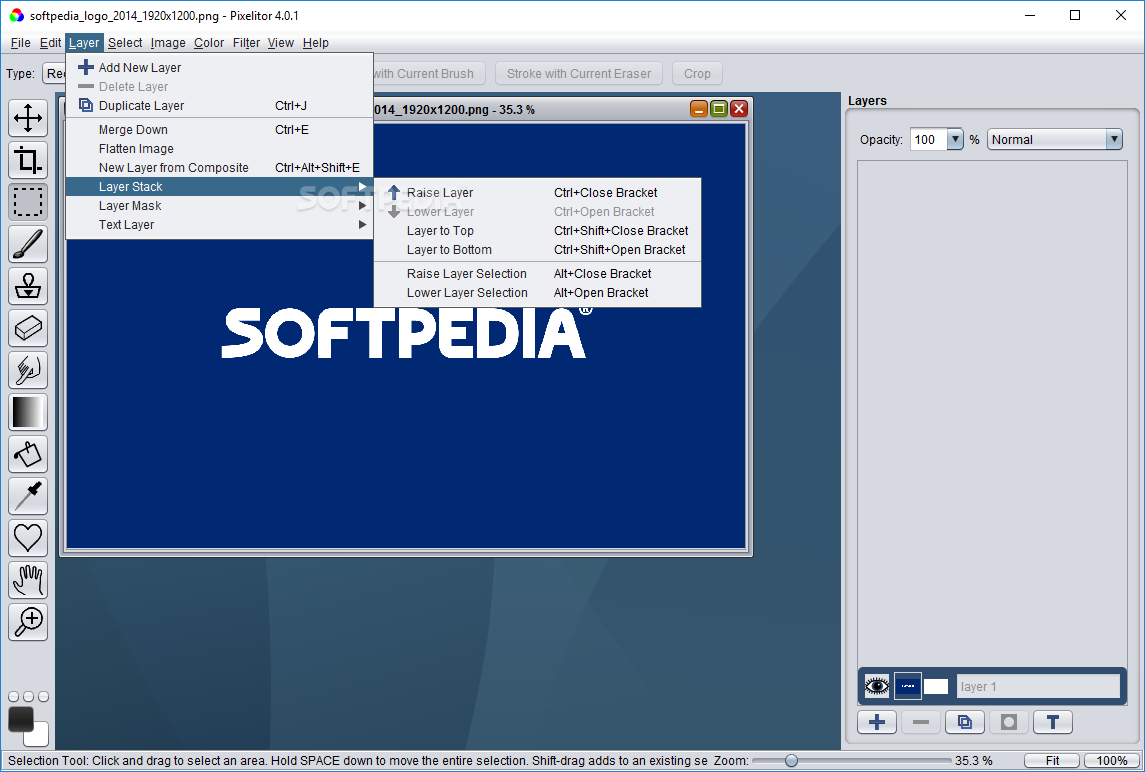Screen dimensions: 1145x772
Task: Click duplicate layer button in Layers panel
Action: pos(965,722)
